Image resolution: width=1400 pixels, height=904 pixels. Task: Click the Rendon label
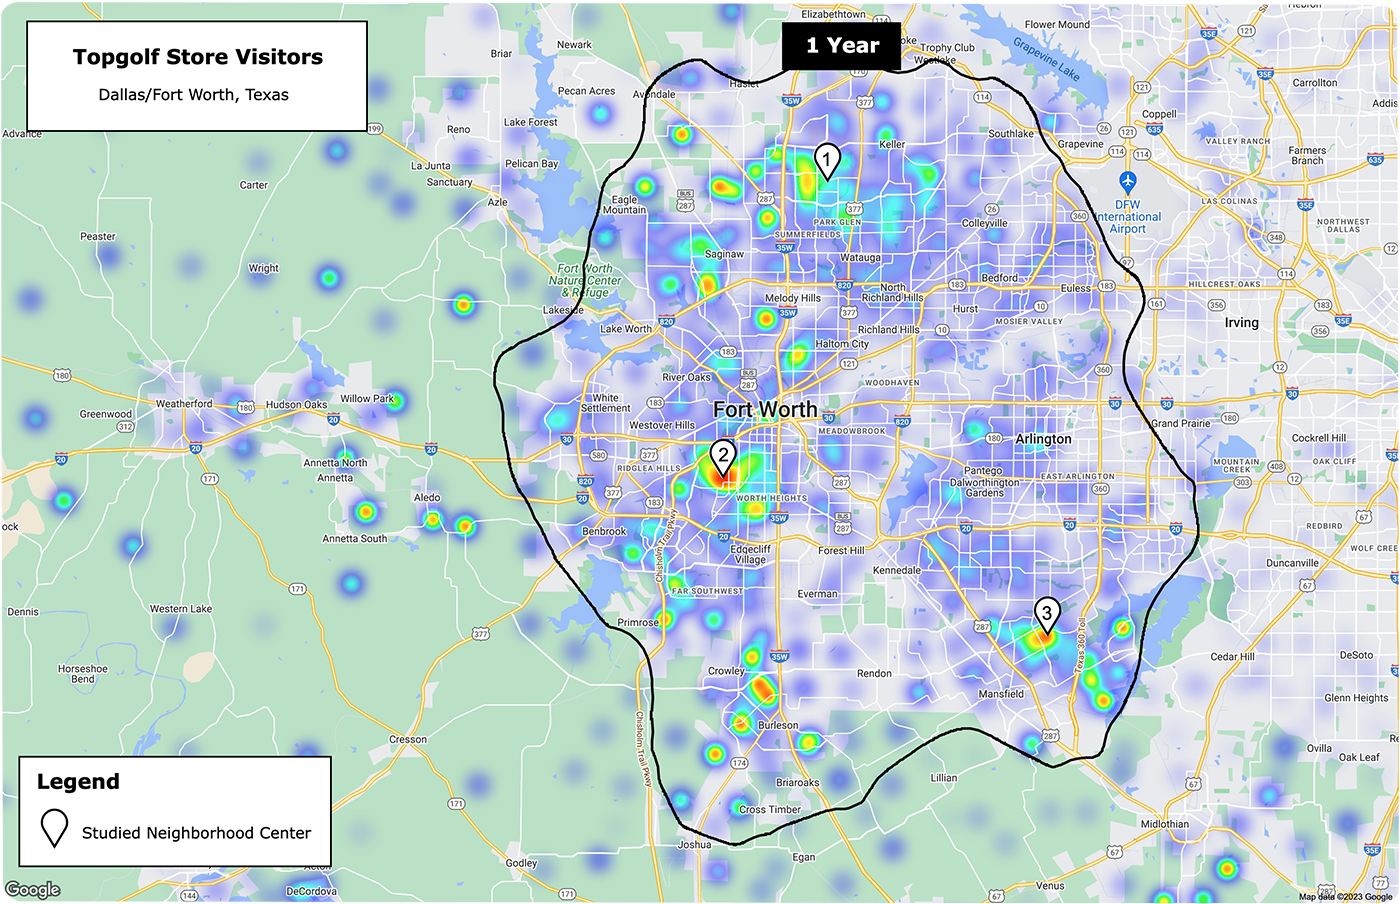[874, 673]
